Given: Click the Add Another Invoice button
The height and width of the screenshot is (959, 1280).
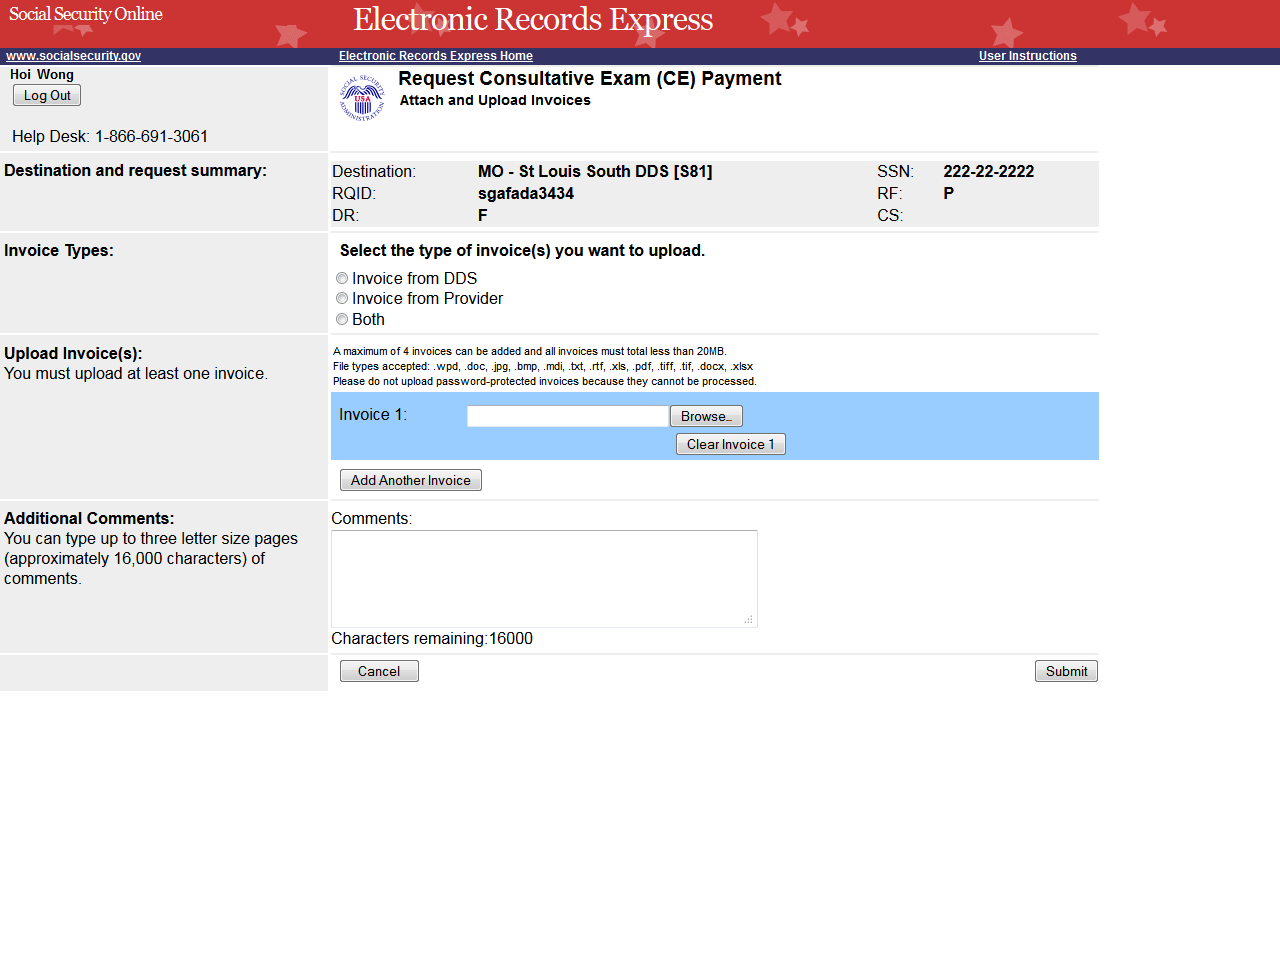Looking at the screenshot, I should tap(410, 481).
